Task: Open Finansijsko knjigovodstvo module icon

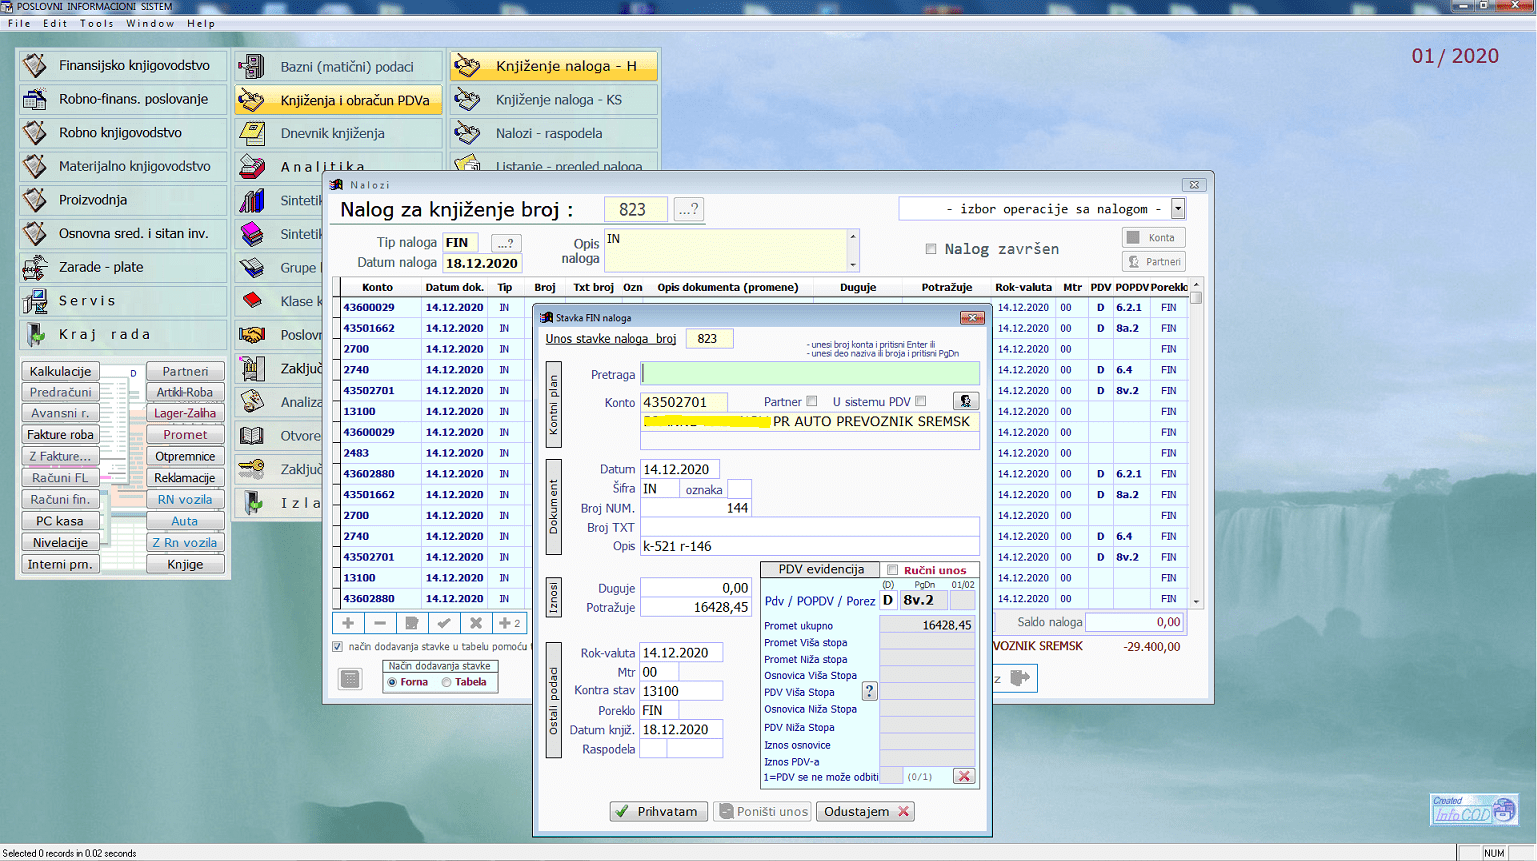Action: point(35,65)
